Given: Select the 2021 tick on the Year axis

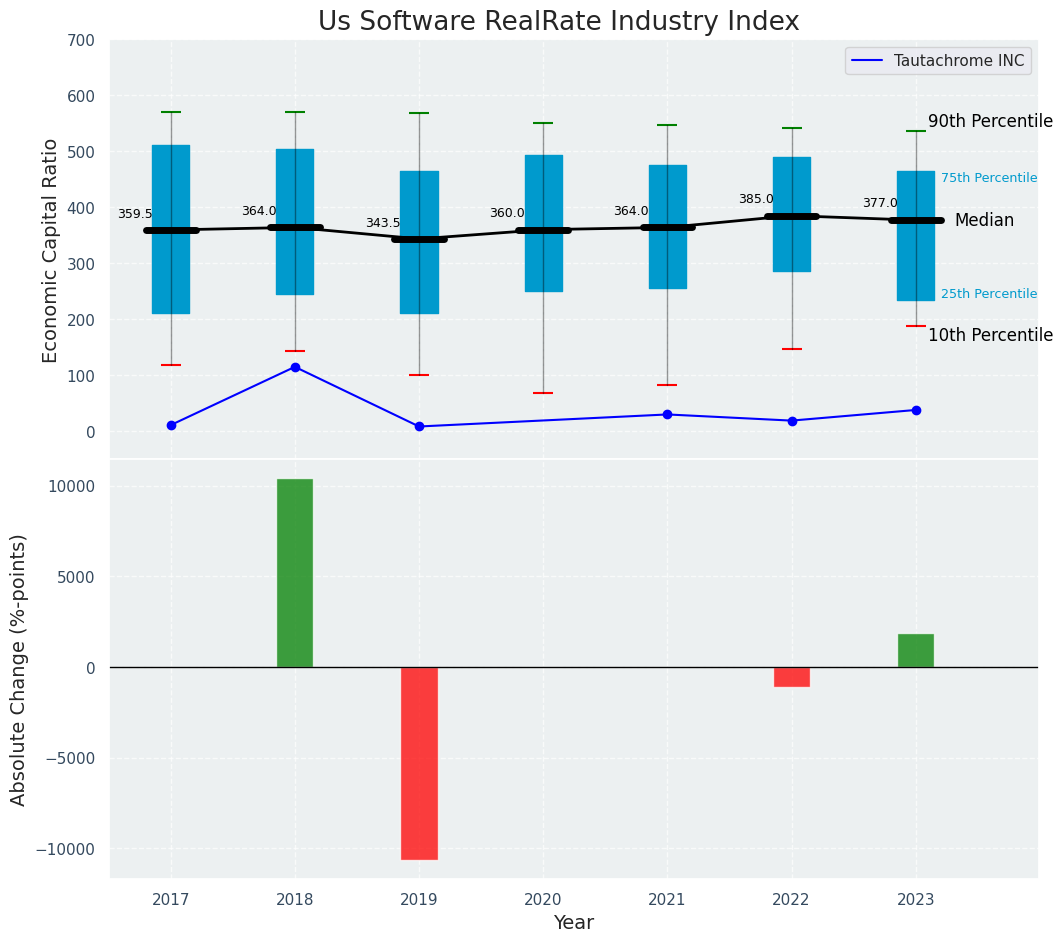Looking at the screenshot, I should pyautogui.click(x=667, y=900).
